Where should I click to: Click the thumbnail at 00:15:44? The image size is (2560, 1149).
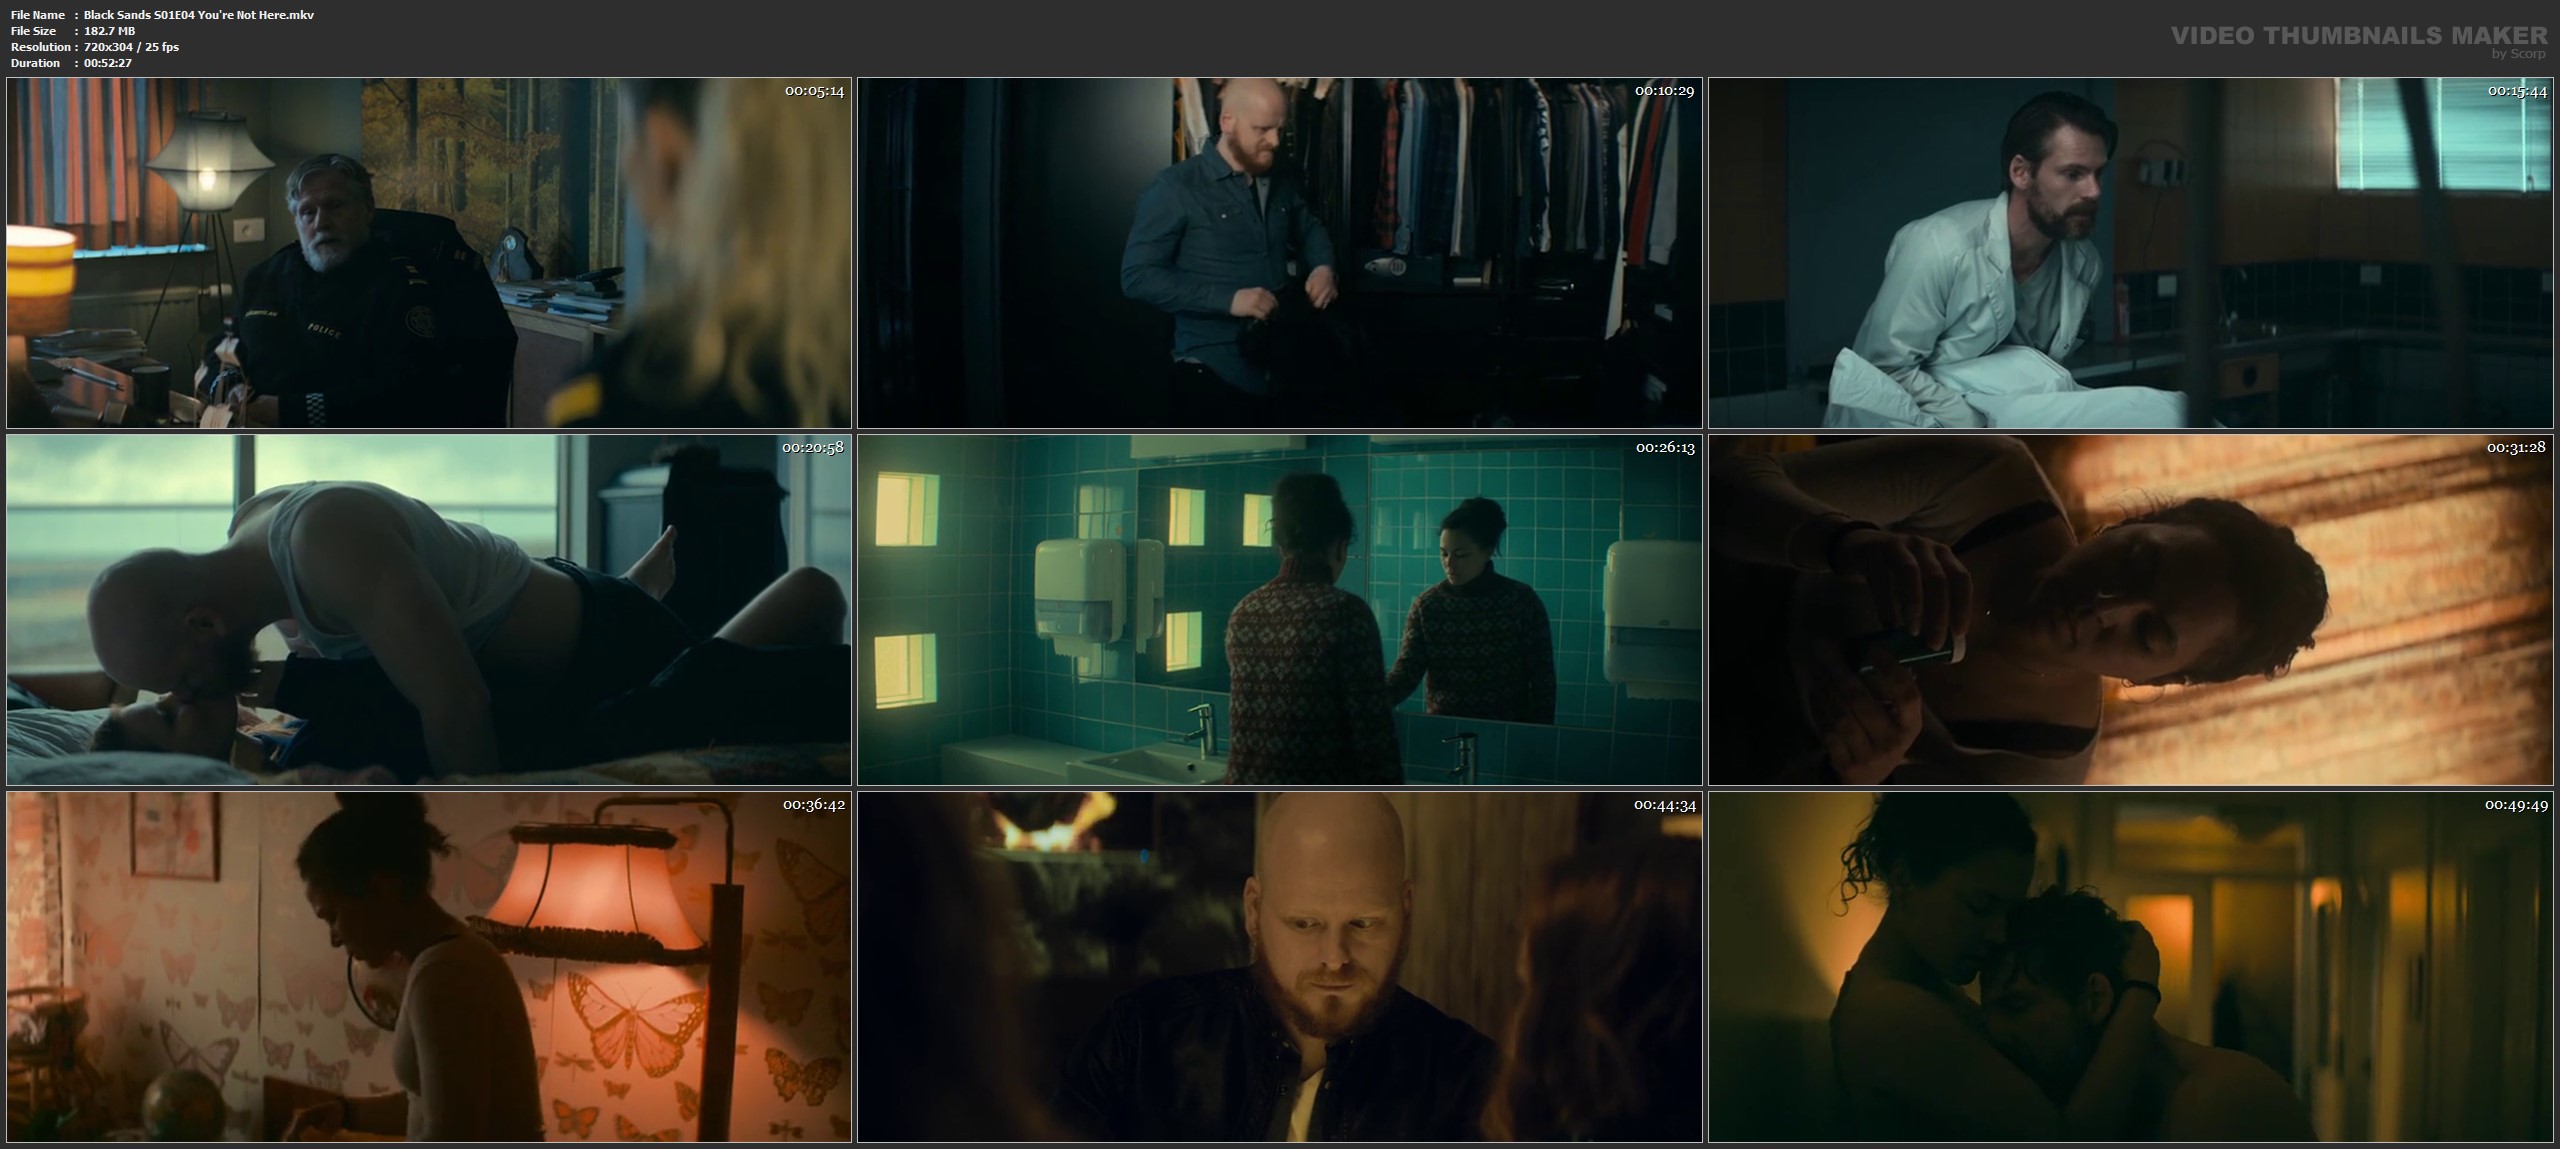(x=2130, y=253)
